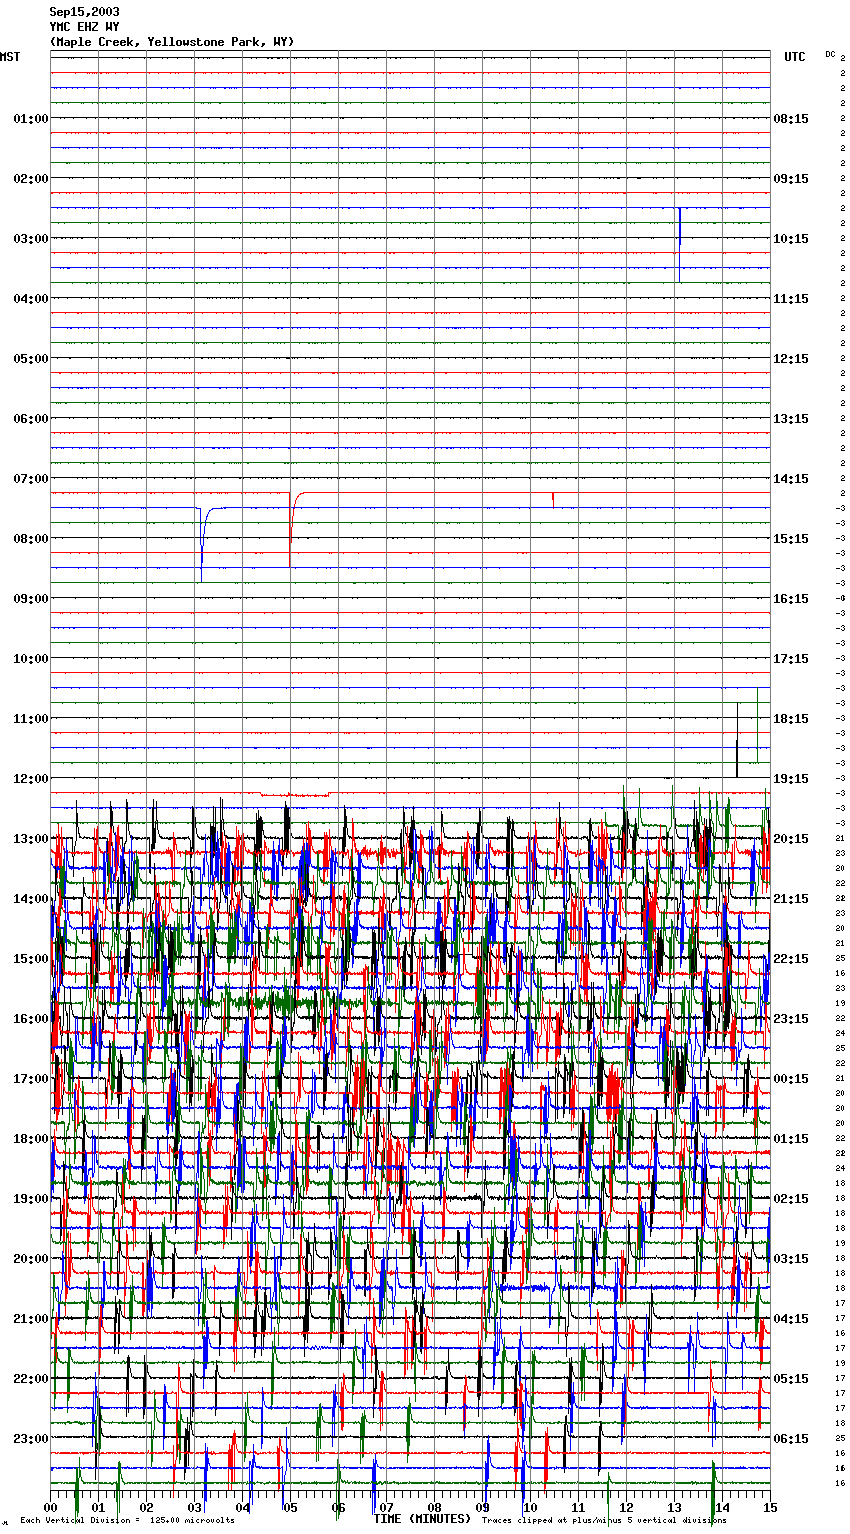The image size is (850, 1534).
Task: Select the station code YMC EHZ WY
Action: click(85, 27)
